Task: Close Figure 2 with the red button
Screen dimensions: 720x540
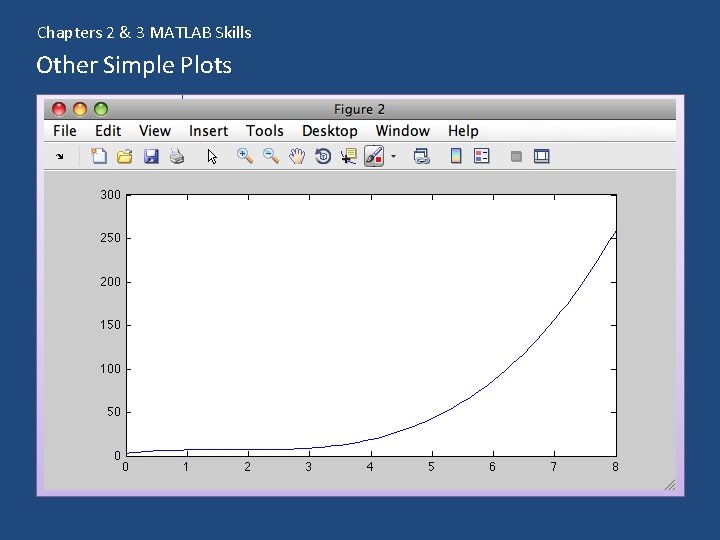Action: click(x=59, y=109)
